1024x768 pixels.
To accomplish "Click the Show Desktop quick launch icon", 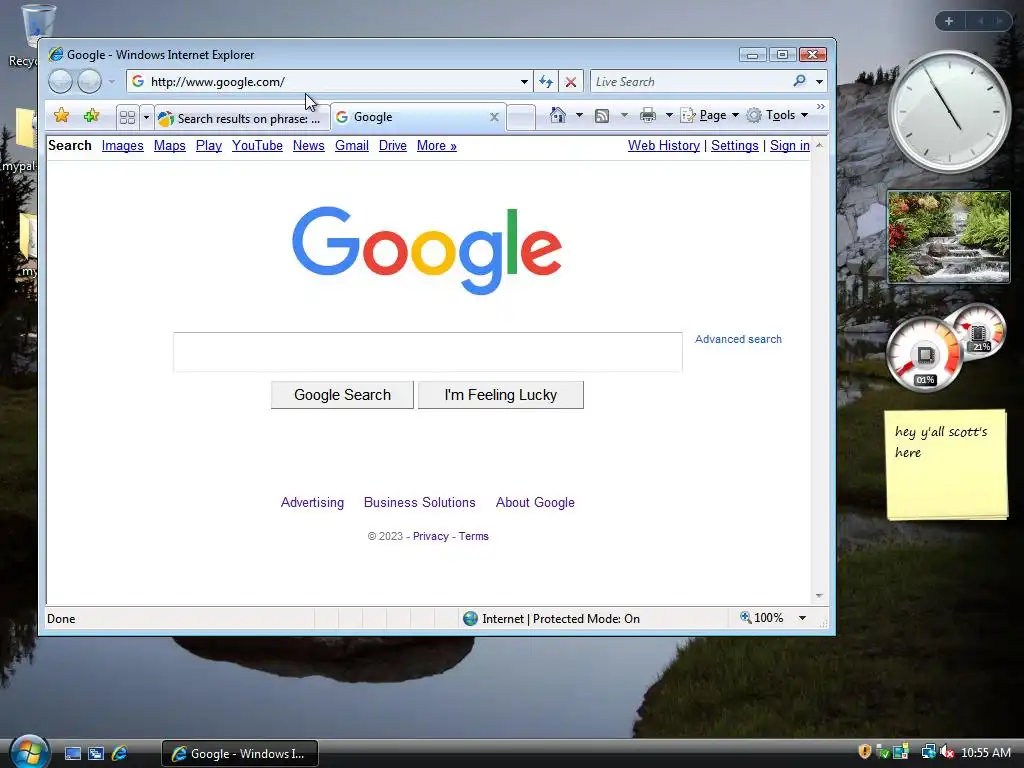I will (73, 754).
